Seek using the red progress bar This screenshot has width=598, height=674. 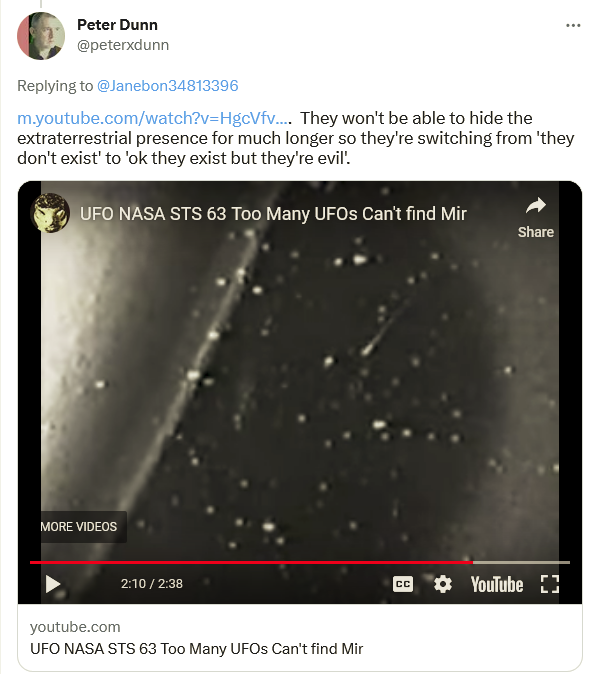click(x=300, y=562)
